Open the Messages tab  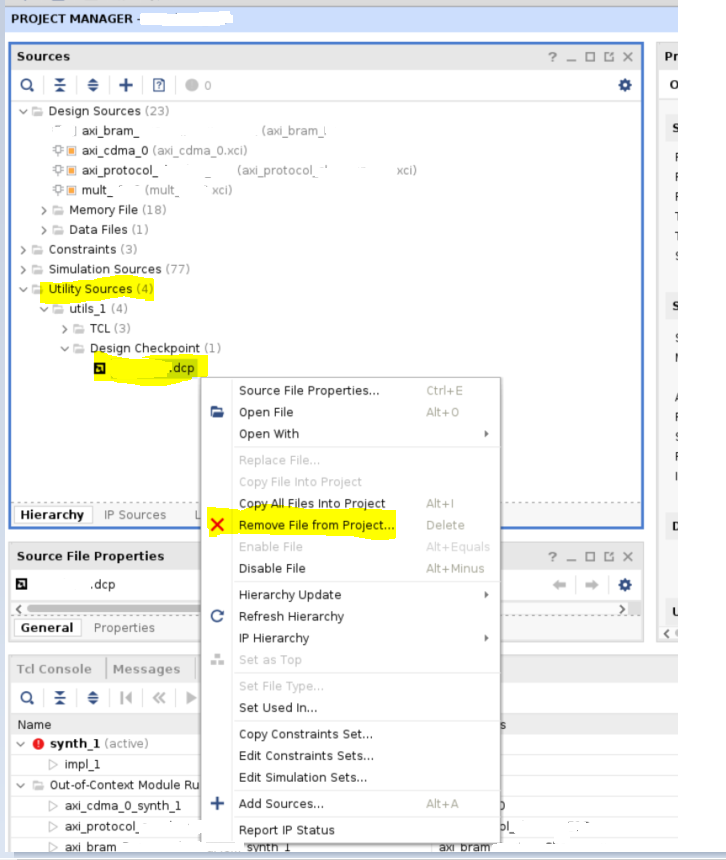pos(145,669)
